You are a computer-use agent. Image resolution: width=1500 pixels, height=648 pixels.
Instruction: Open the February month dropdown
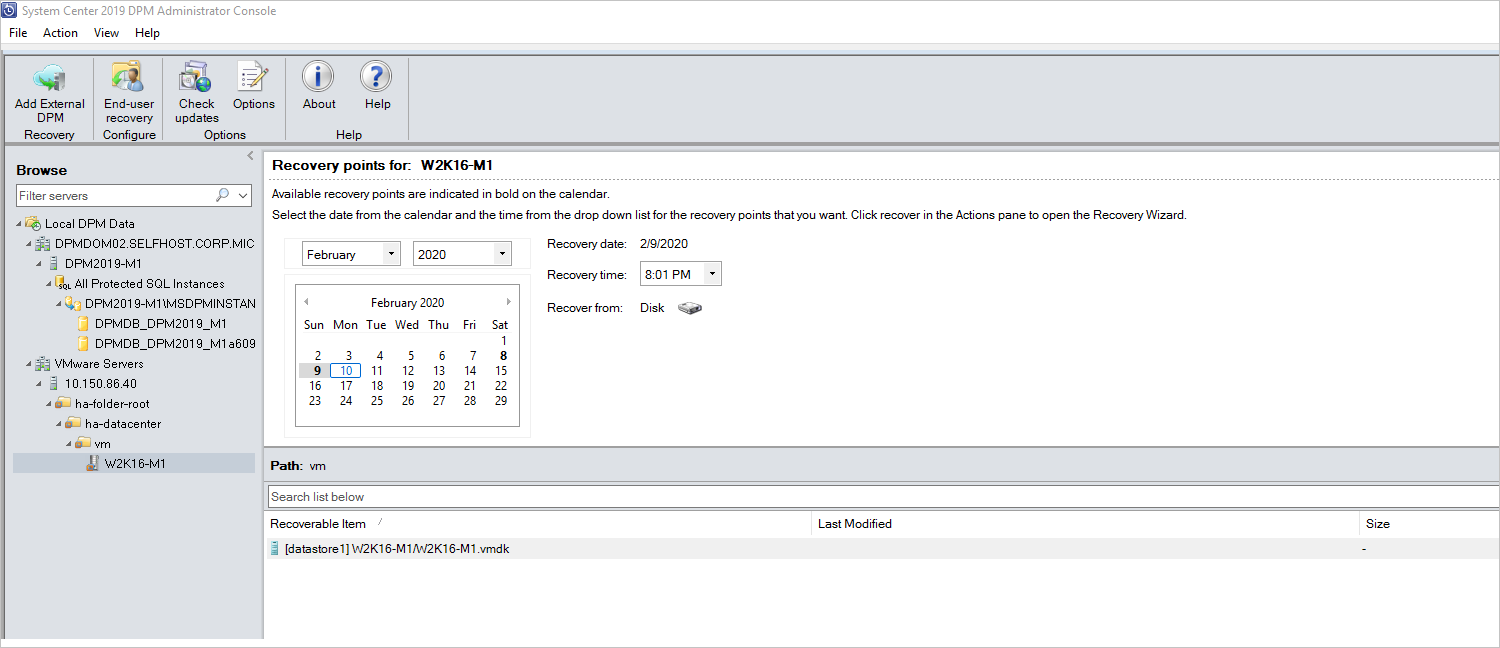pos(390,253)
